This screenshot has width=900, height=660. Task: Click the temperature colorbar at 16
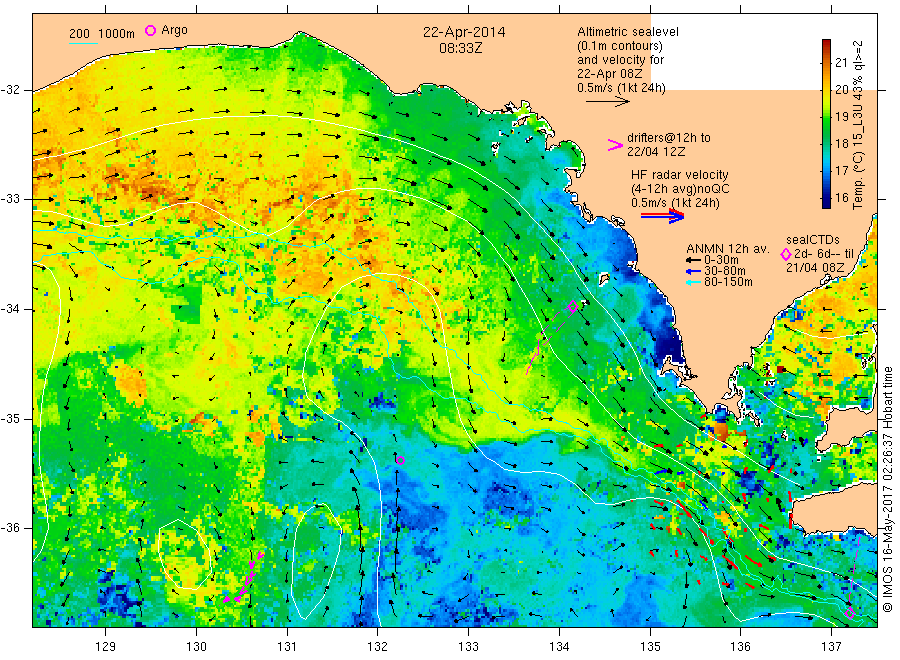click(x=826, y=197)
